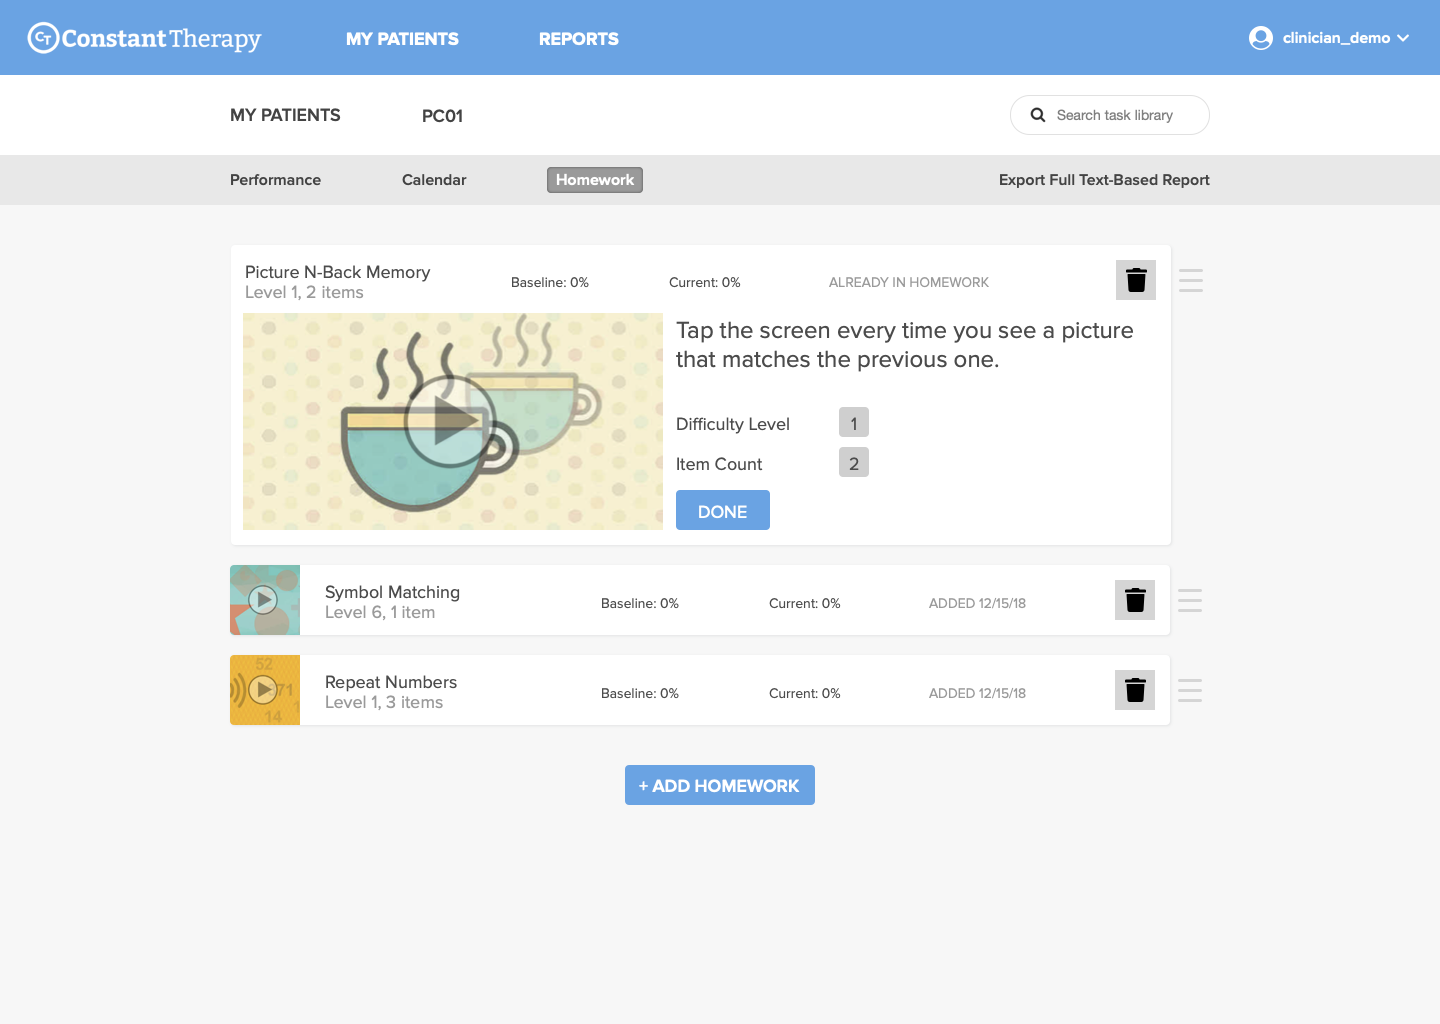Click the Search task library field

coord(1110,115)
